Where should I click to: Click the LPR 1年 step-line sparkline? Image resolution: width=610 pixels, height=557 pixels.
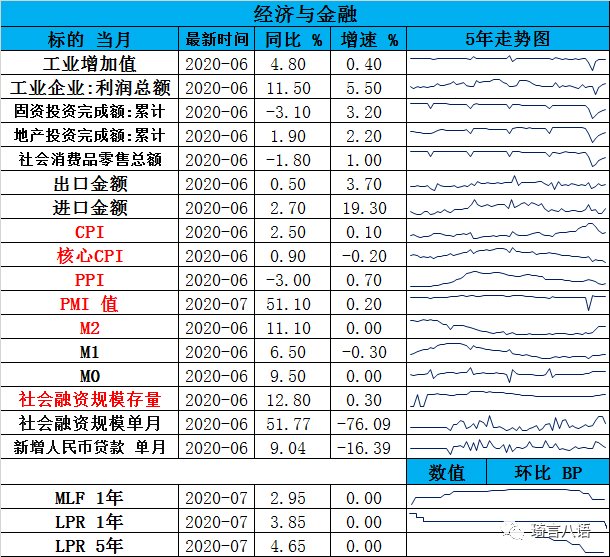click(x=508, y=521)
